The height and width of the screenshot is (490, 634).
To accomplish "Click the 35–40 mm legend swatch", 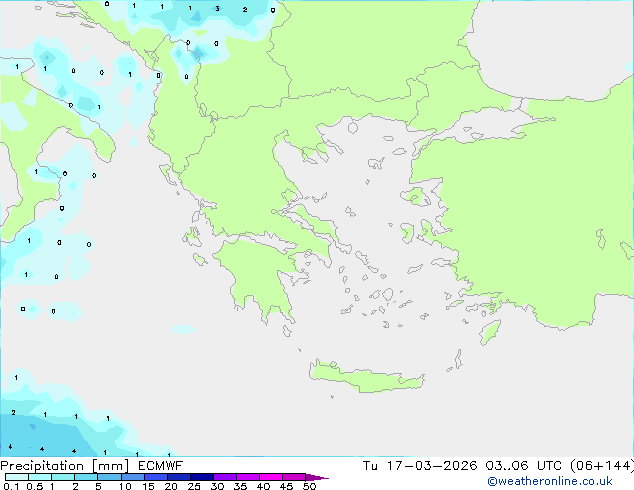I will pyautogui.click(x=247, y=477).
